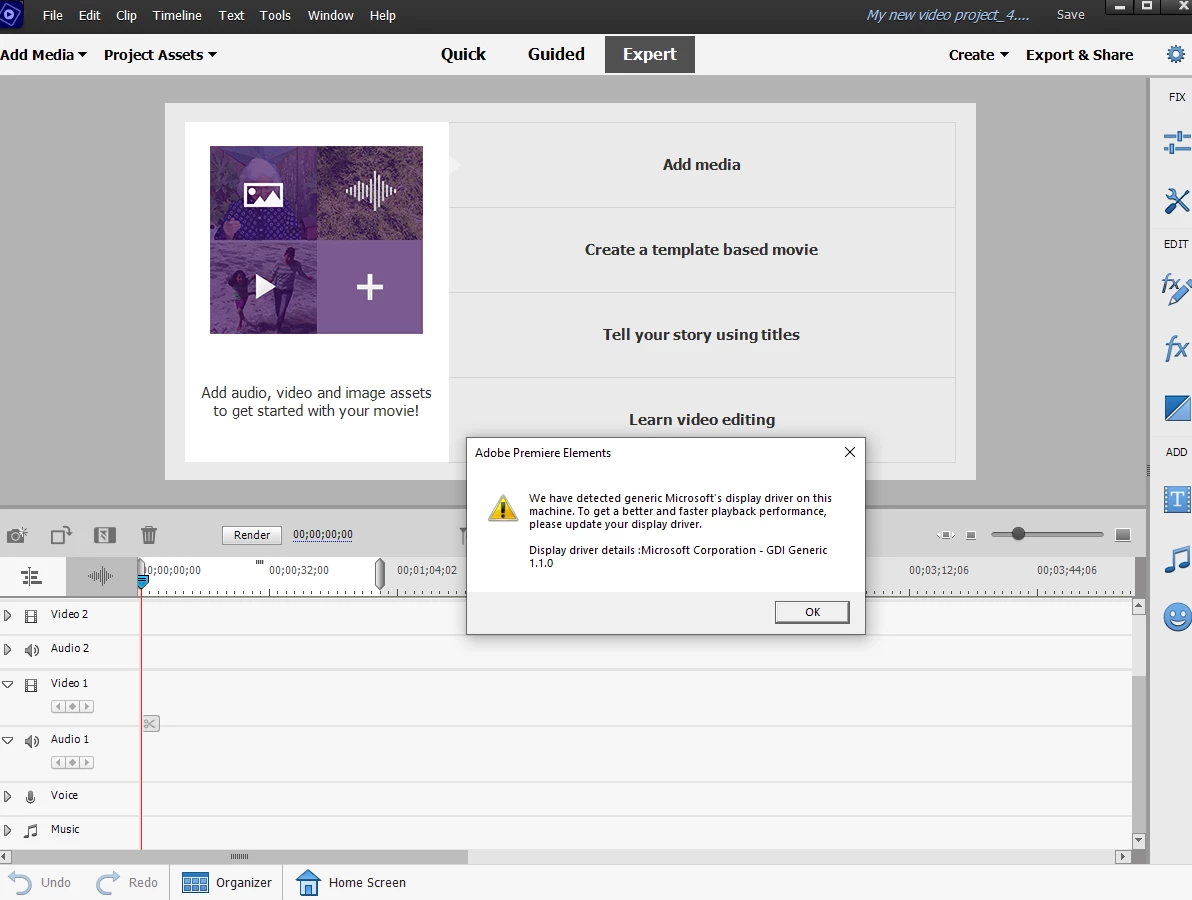The image size is (1192, 900).
Task: Click the small zoom out timeline icon
Action: click(971, 535)
